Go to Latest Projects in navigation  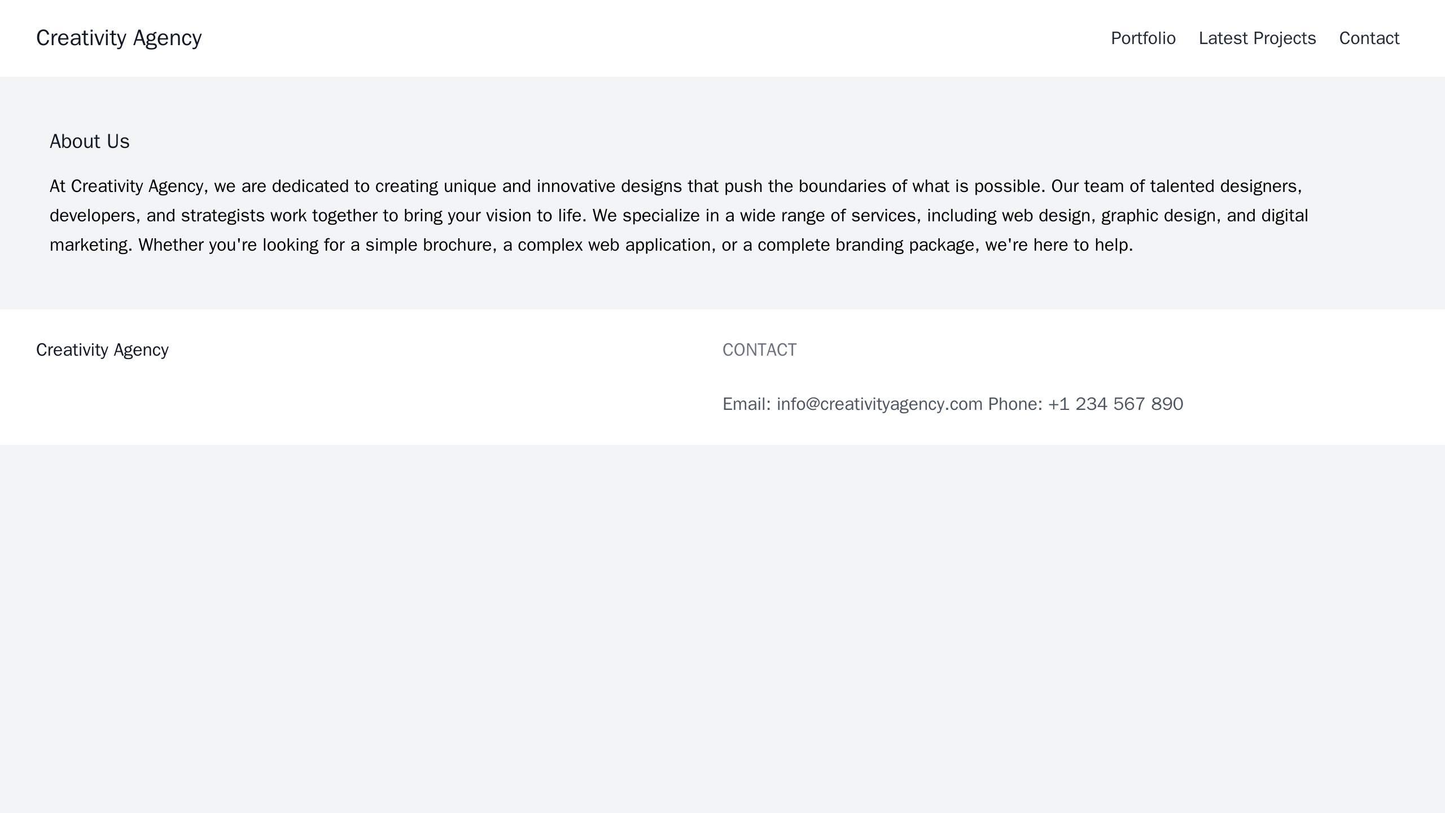pos(1256,38)
